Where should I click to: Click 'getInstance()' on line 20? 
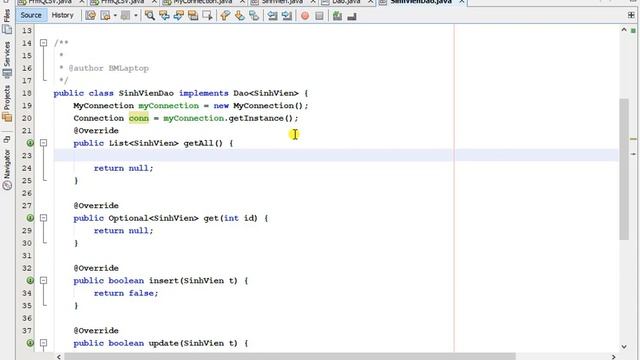click(260, 118)
